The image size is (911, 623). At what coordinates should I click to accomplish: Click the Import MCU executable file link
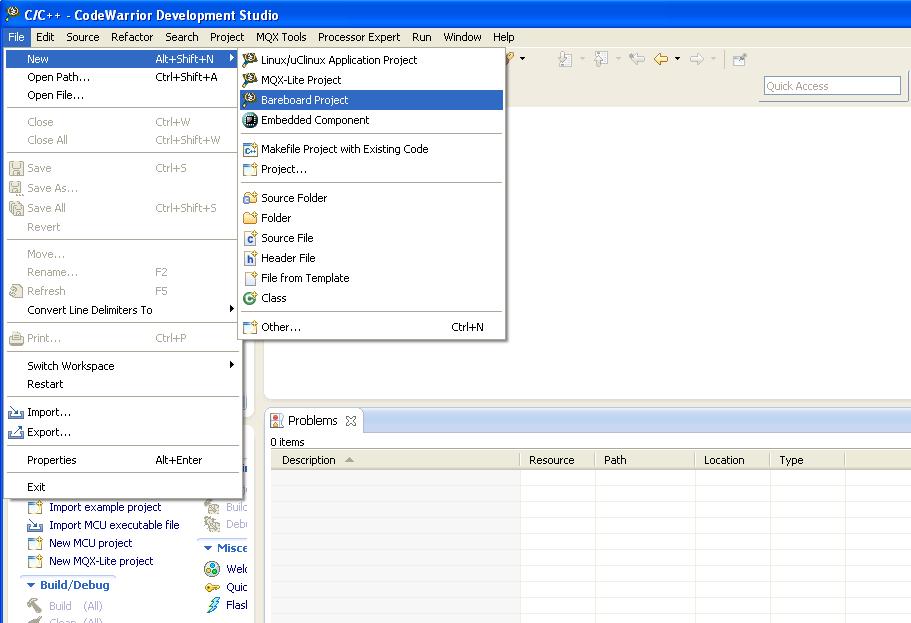(x=114, y=525)
